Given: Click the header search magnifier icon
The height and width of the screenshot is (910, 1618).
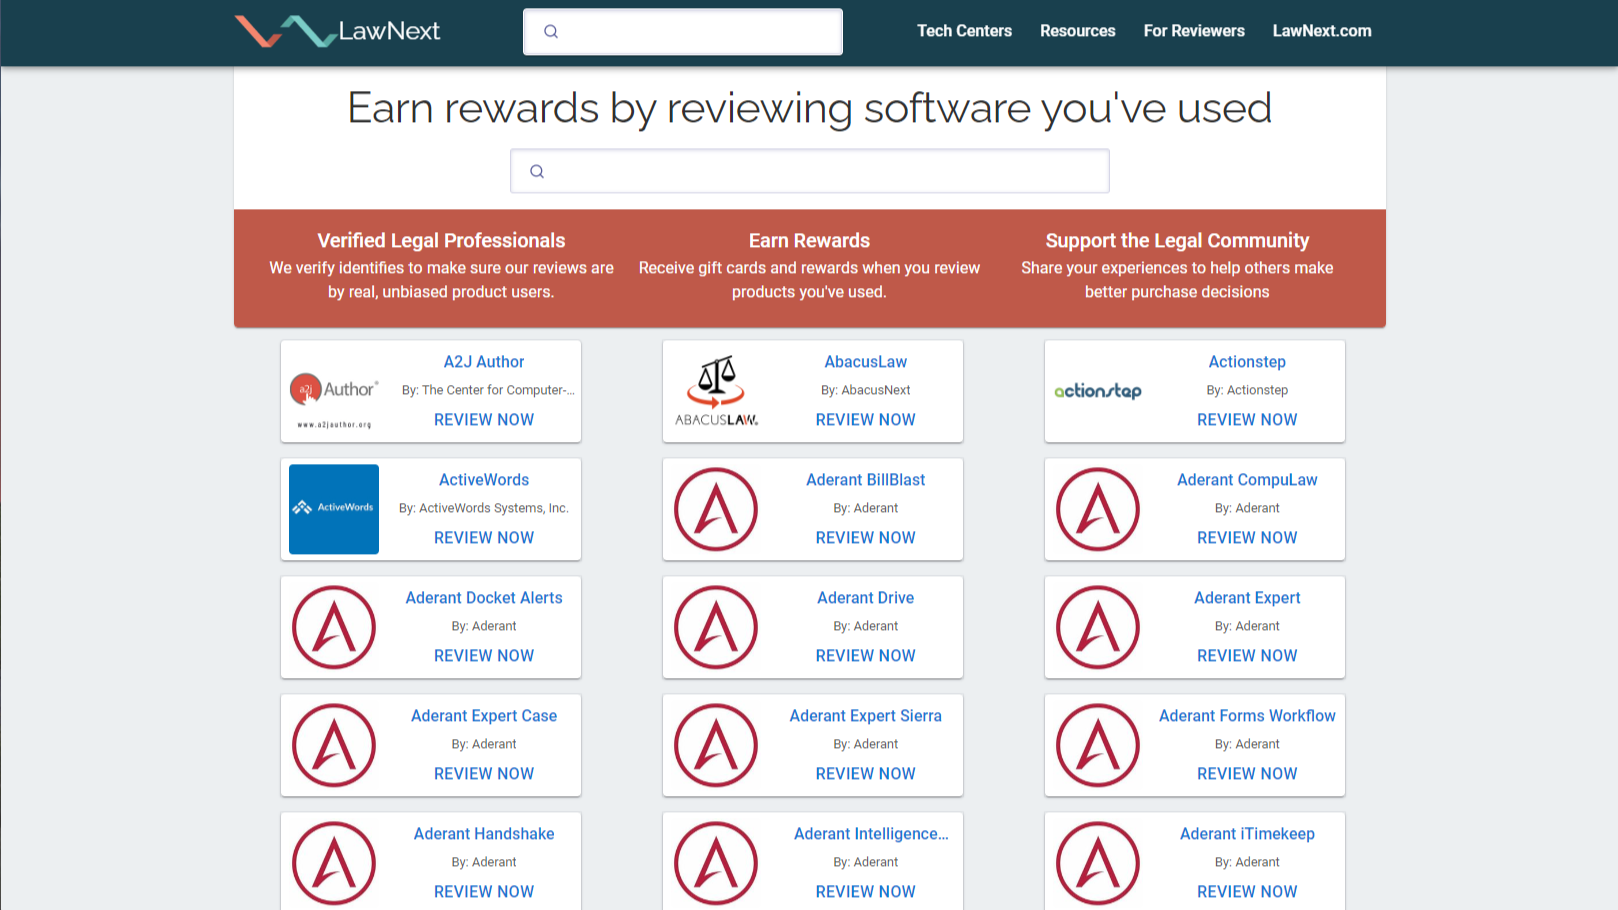Looking at the screenshot, I should tap(551, 31).
